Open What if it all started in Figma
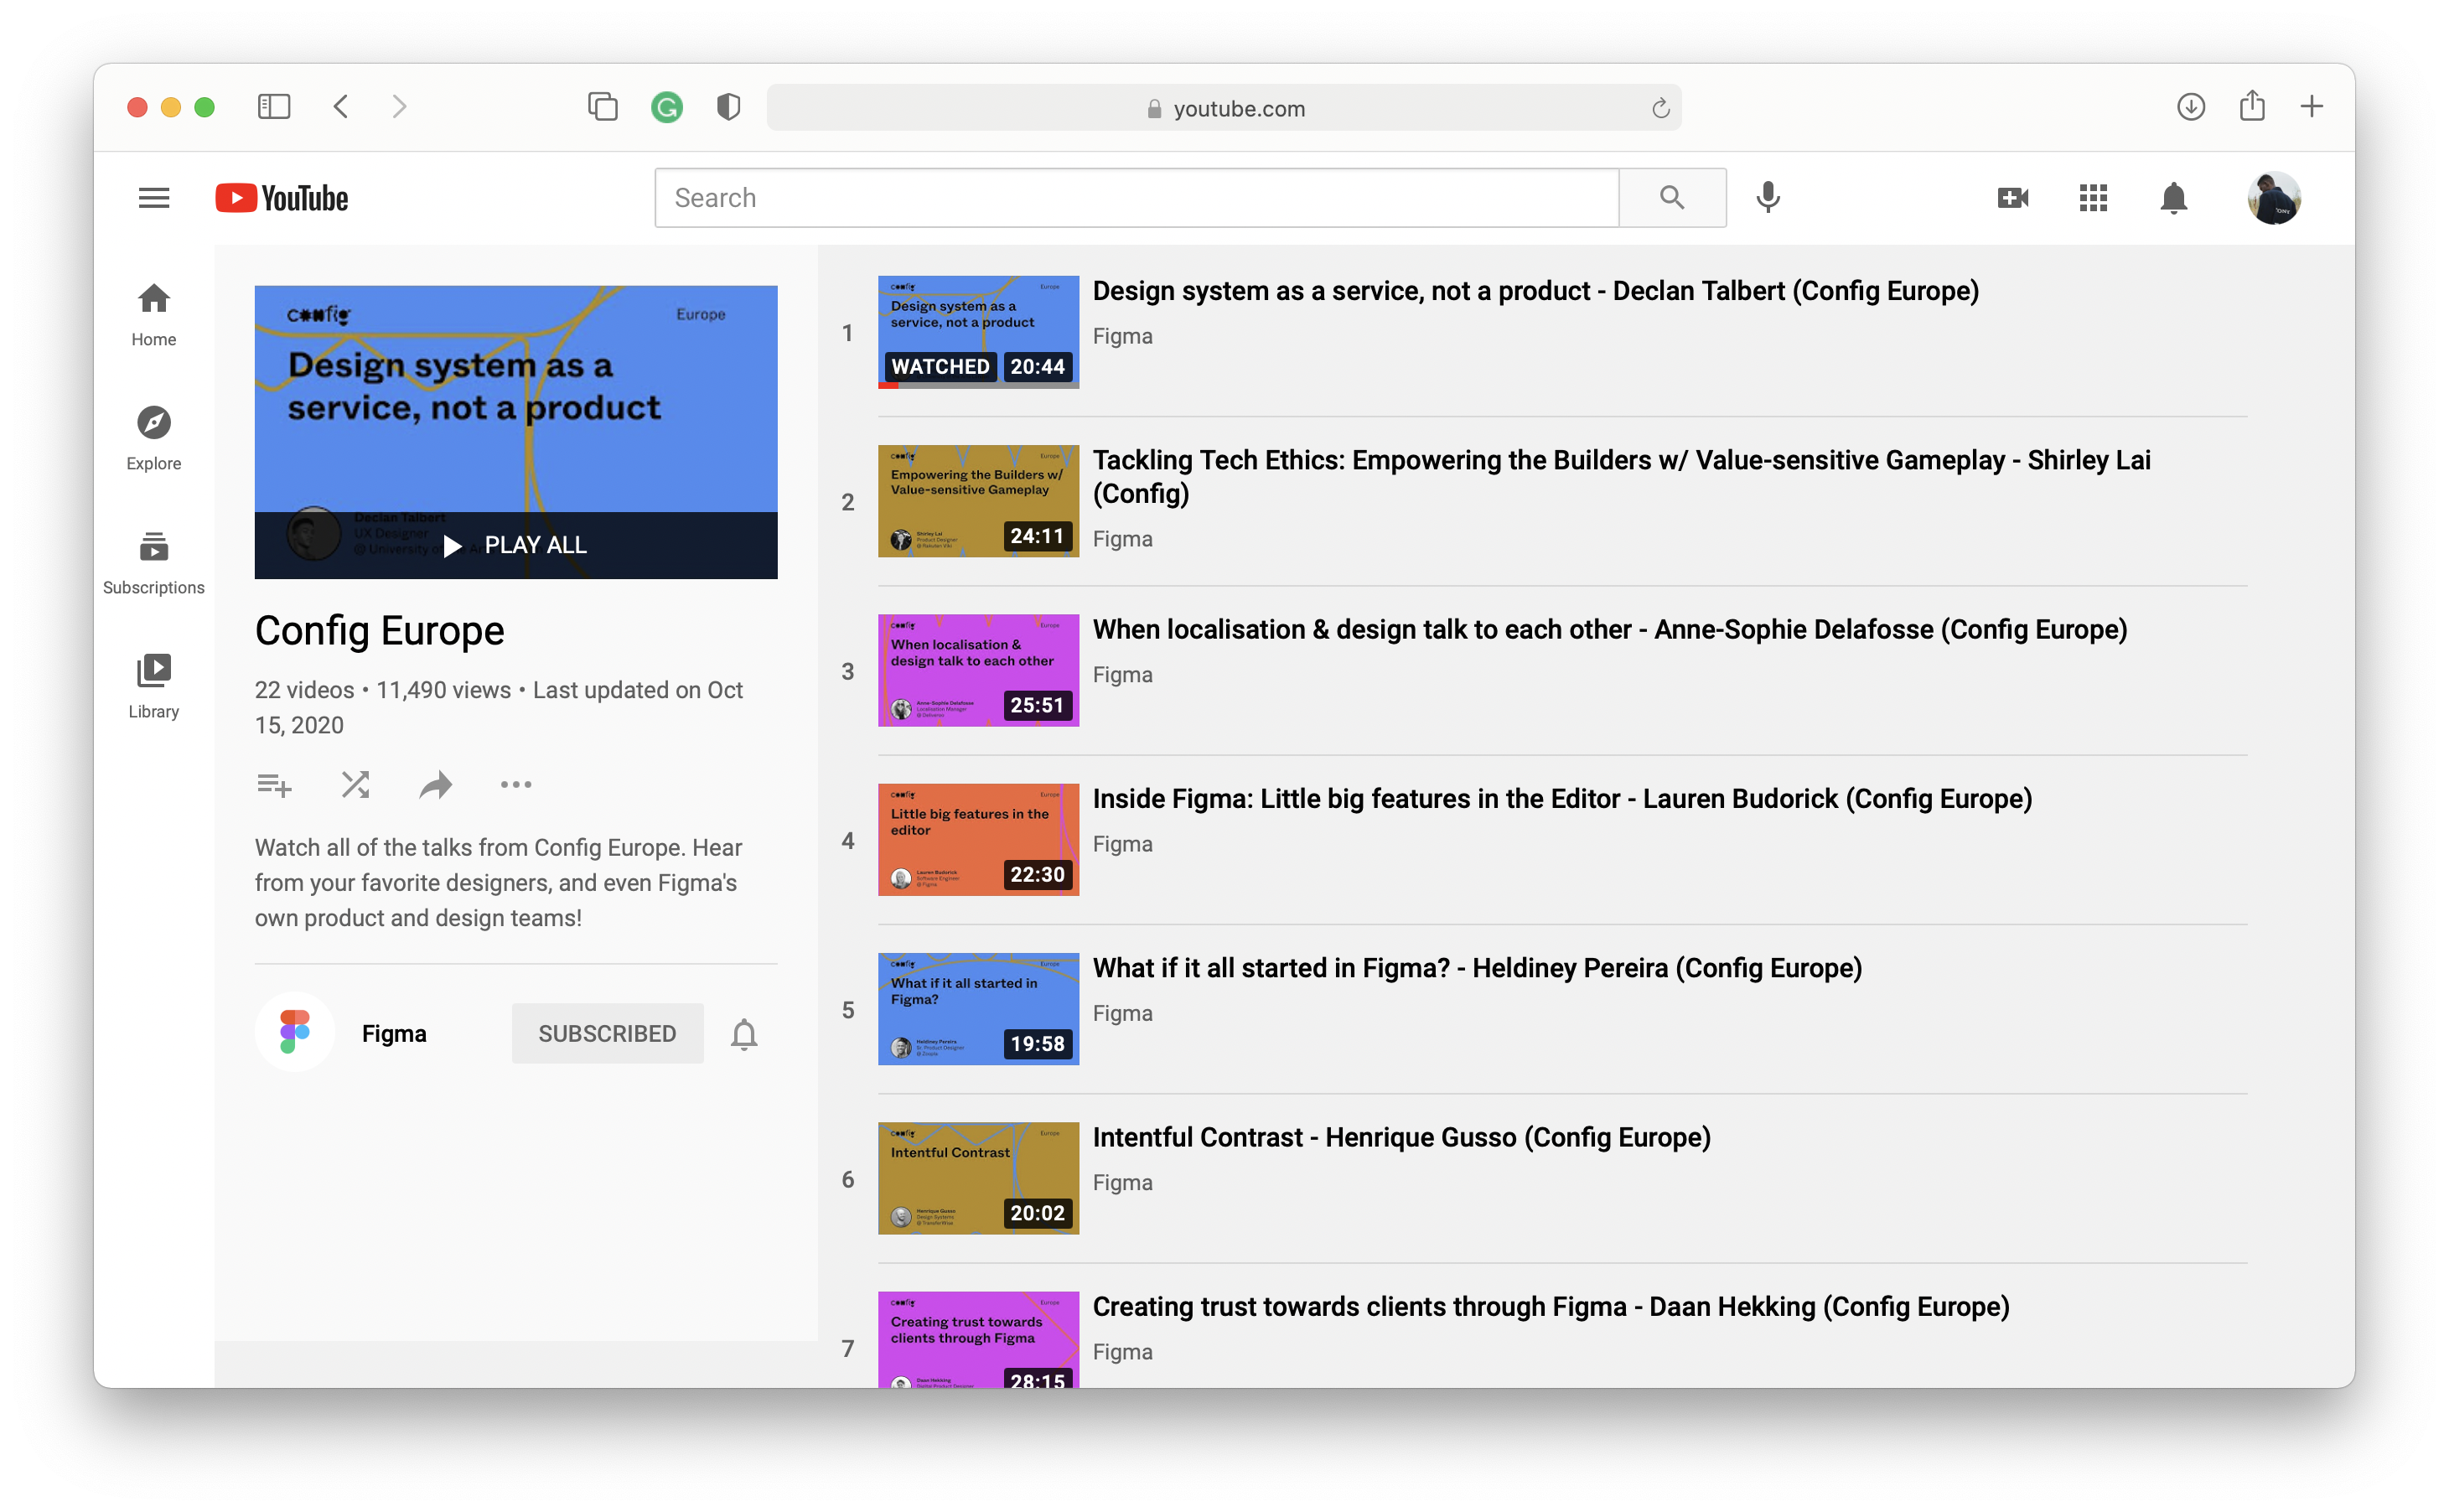The height and width of the screenshot is (1512, 2449). tap(1477, 968)
